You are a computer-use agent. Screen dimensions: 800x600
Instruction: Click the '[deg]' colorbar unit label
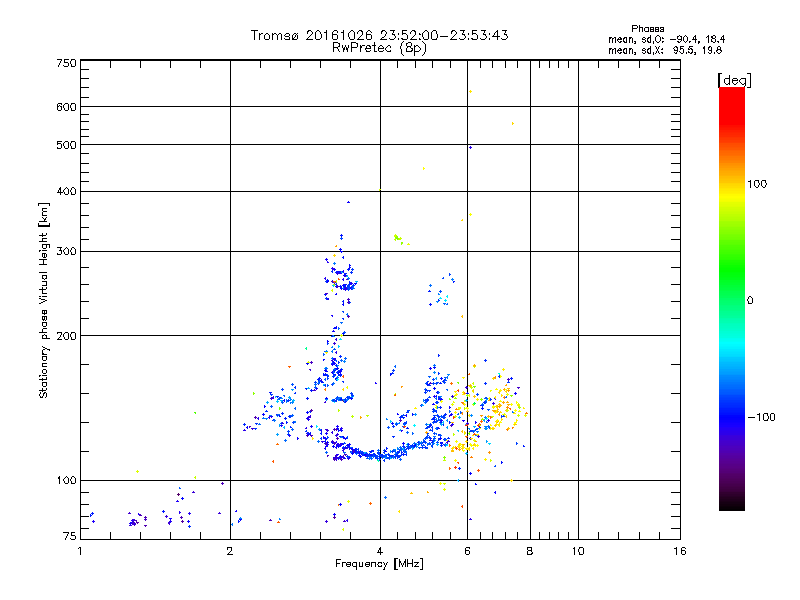pos(734,80)
